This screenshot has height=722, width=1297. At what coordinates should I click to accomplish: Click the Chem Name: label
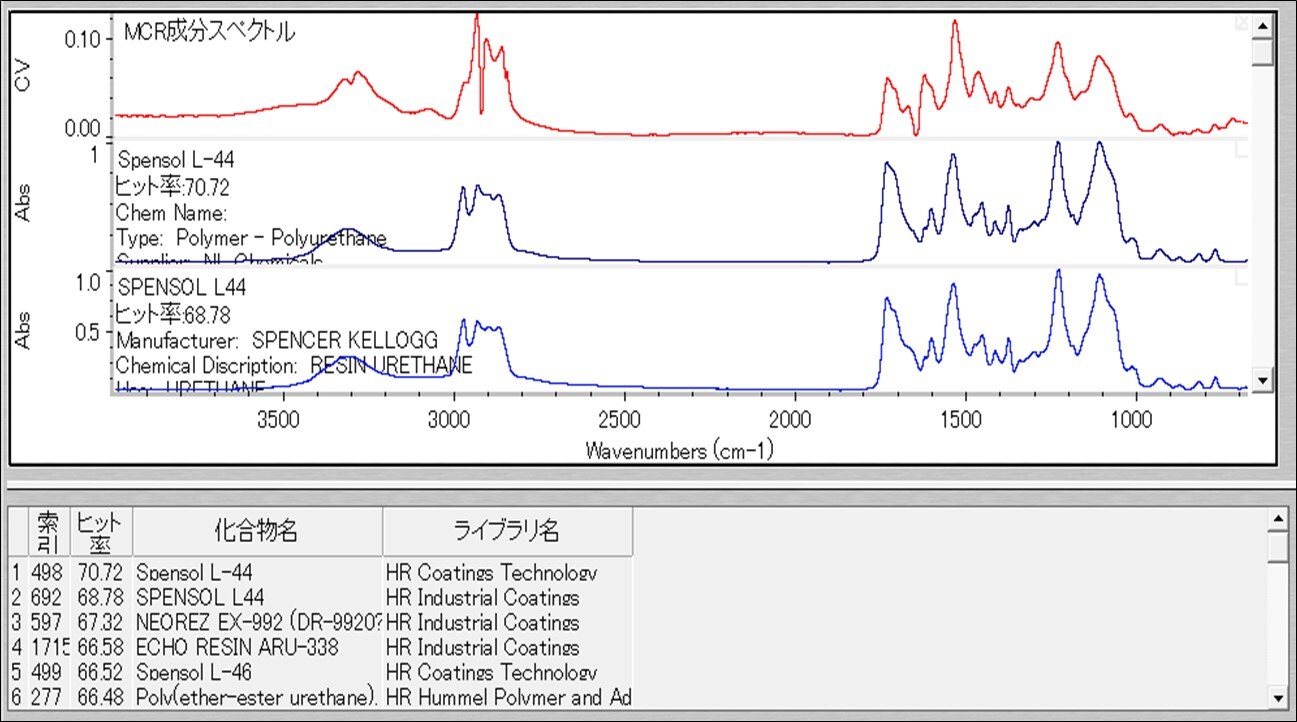[172, 212]
